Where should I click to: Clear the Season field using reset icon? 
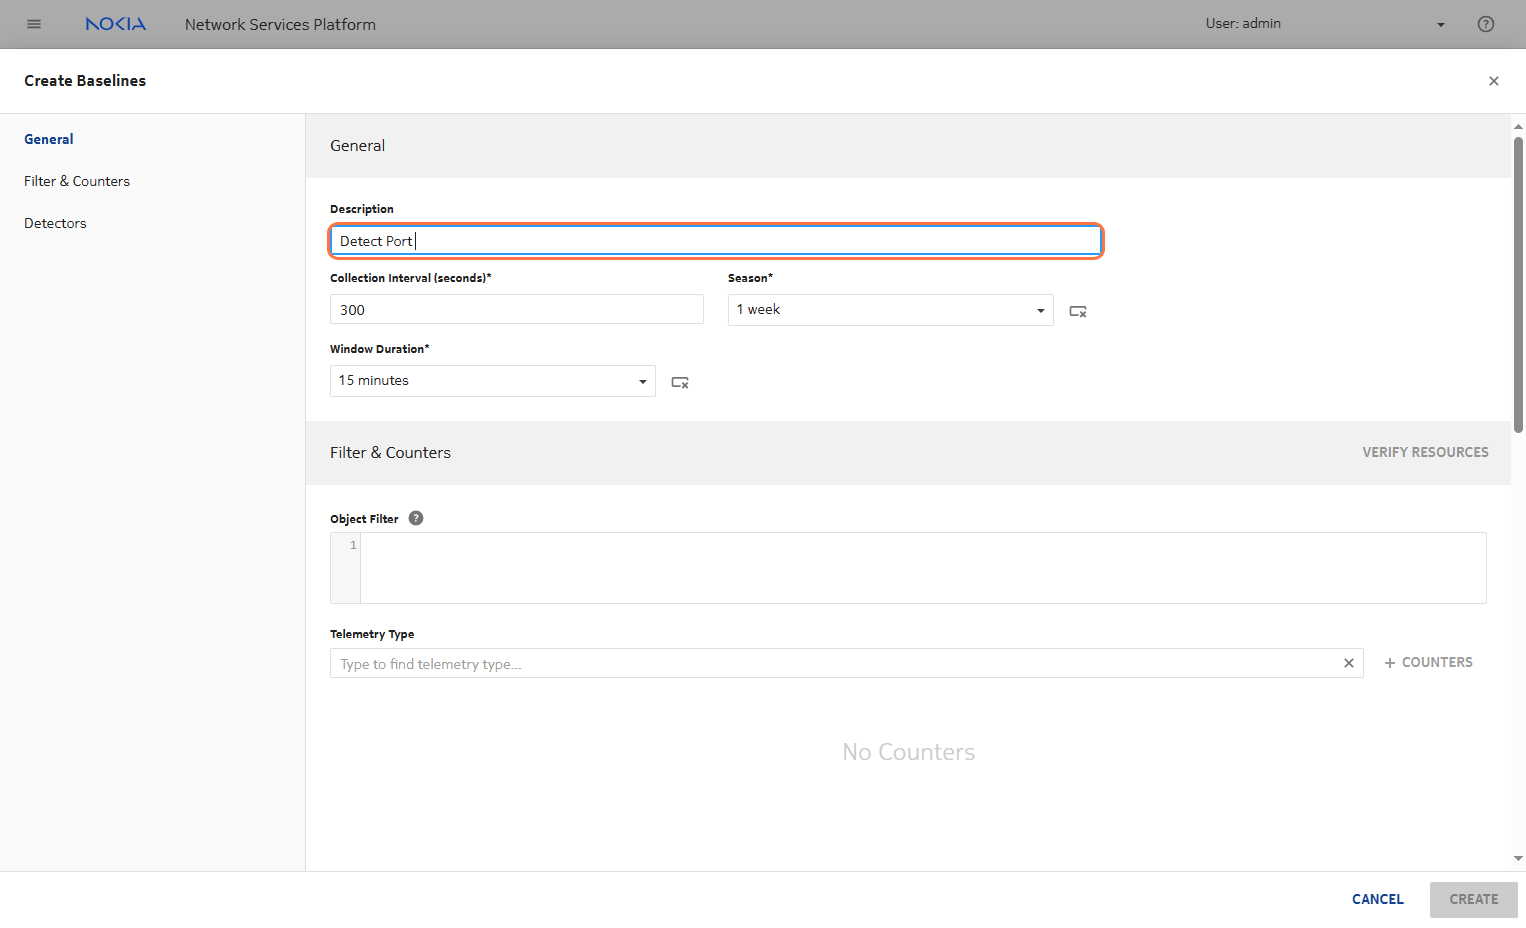1077,311
